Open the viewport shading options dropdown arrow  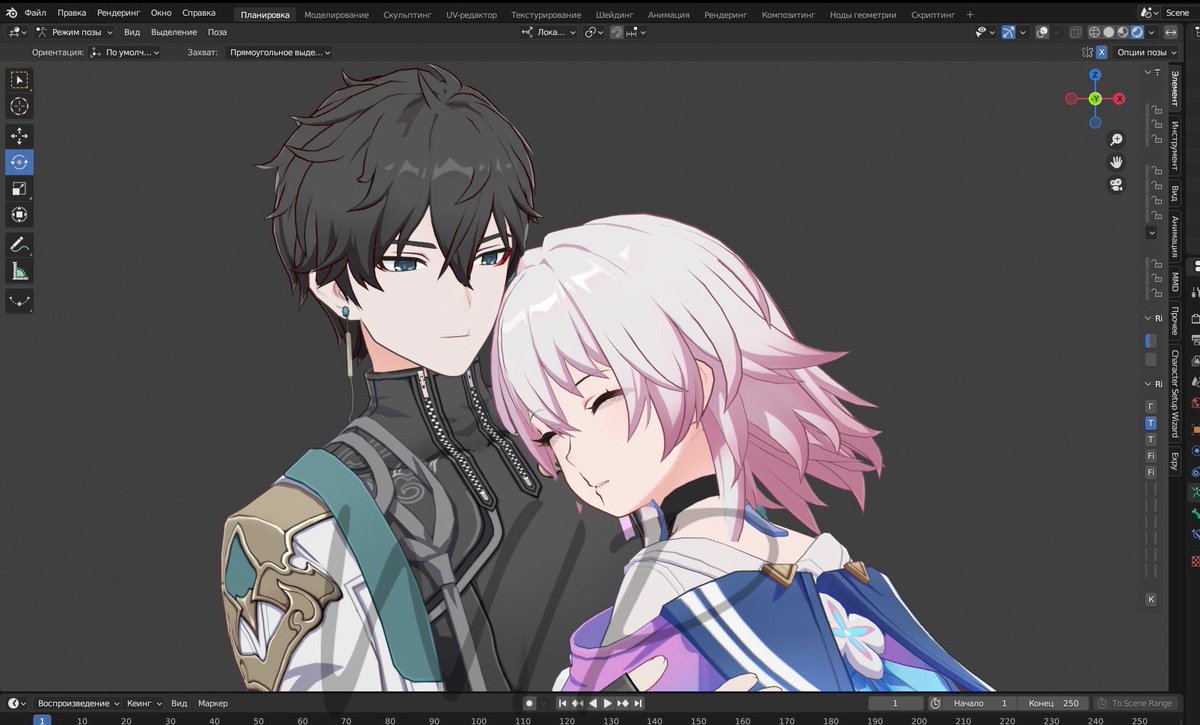(1151, 32)
